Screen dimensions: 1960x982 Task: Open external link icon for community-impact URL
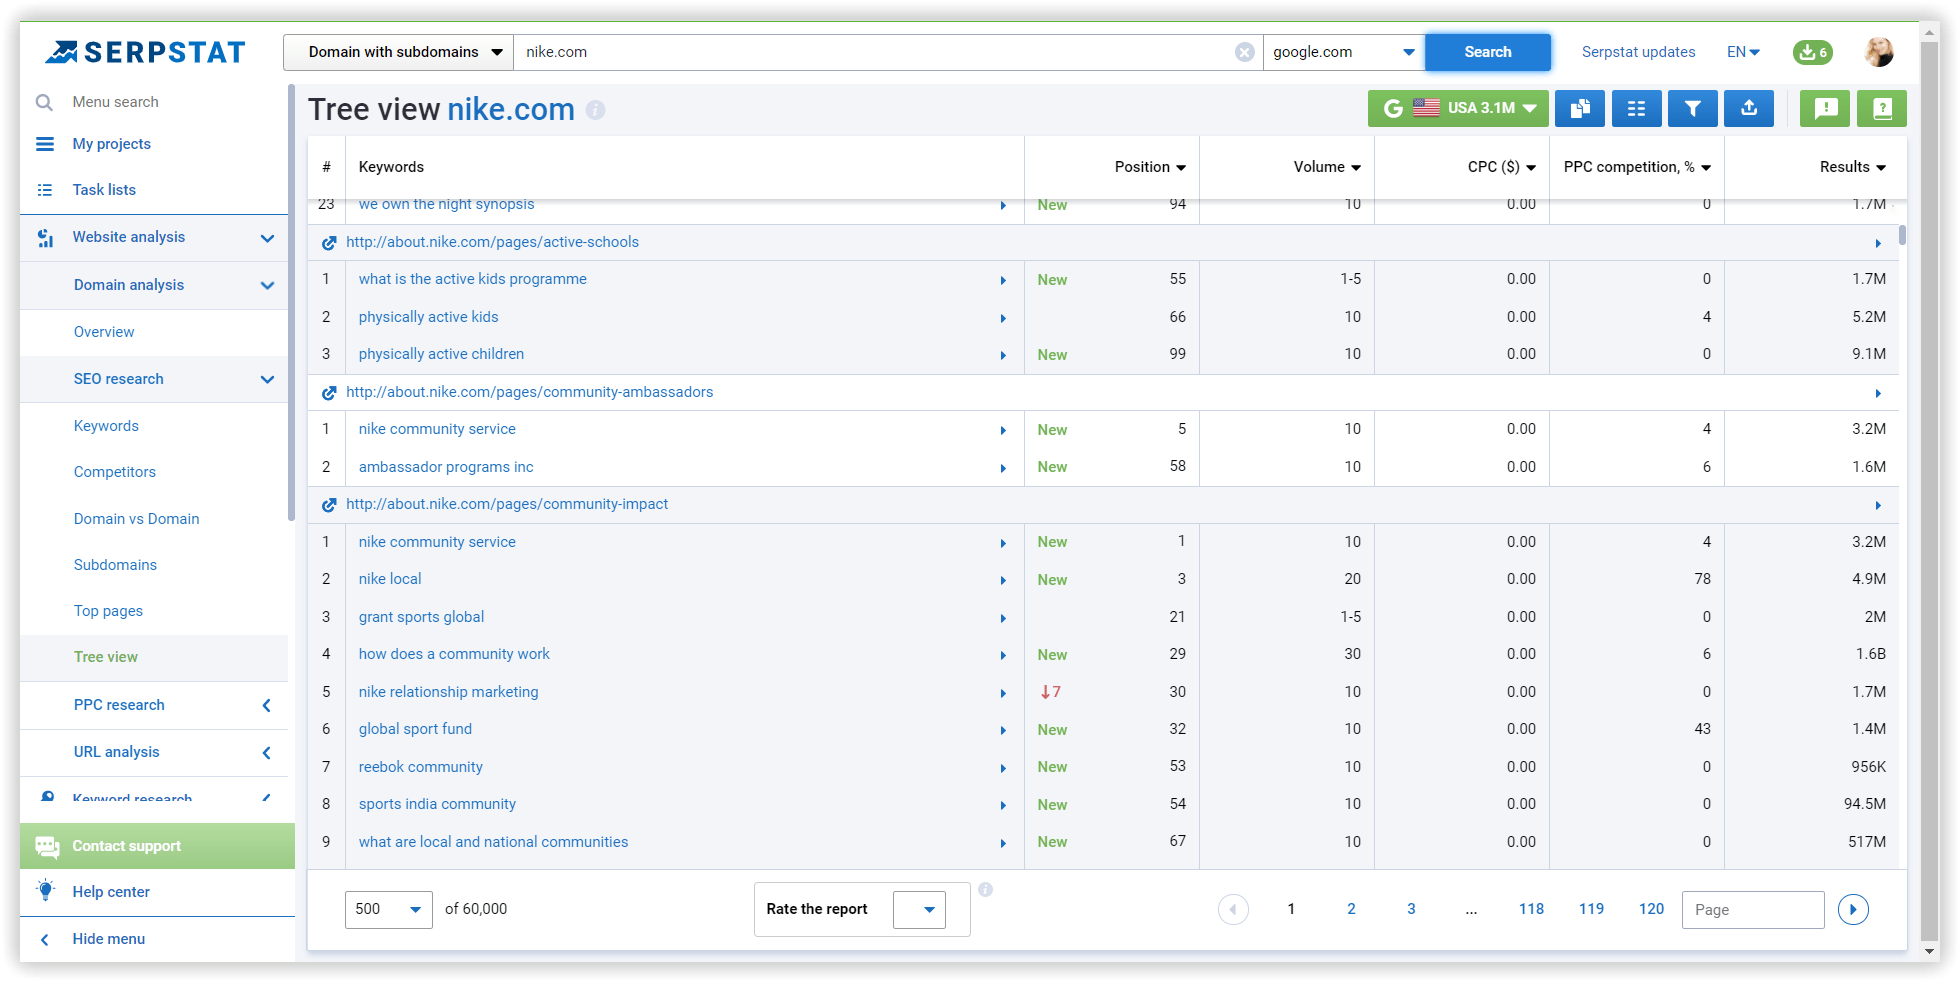pos(329,505)
